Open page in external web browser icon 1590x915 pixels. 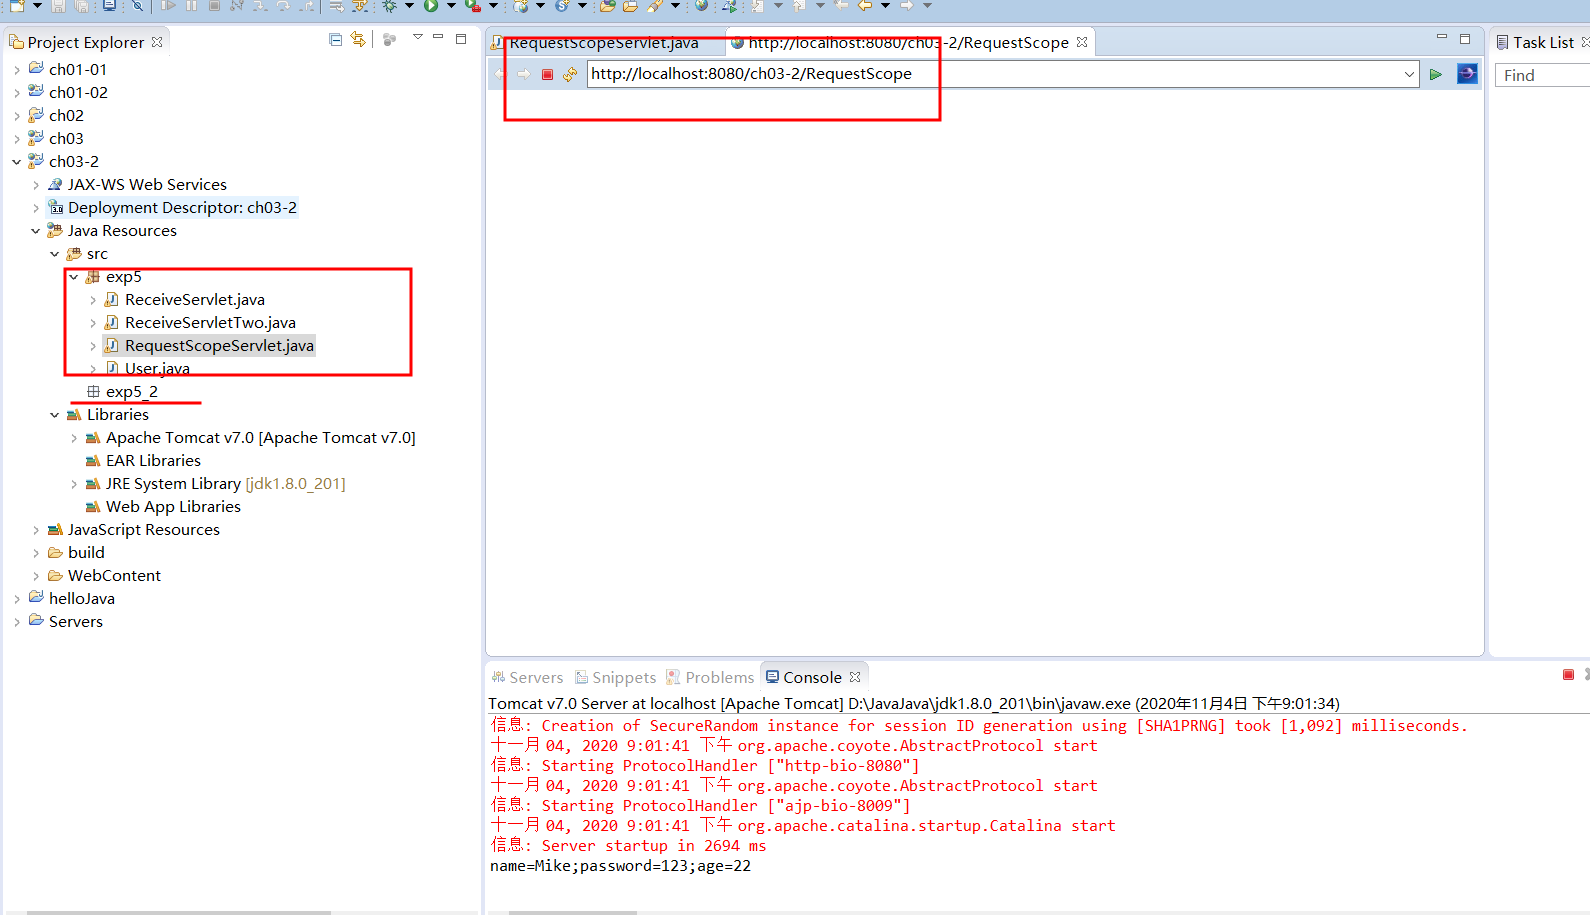click(x=1467, y=74)
